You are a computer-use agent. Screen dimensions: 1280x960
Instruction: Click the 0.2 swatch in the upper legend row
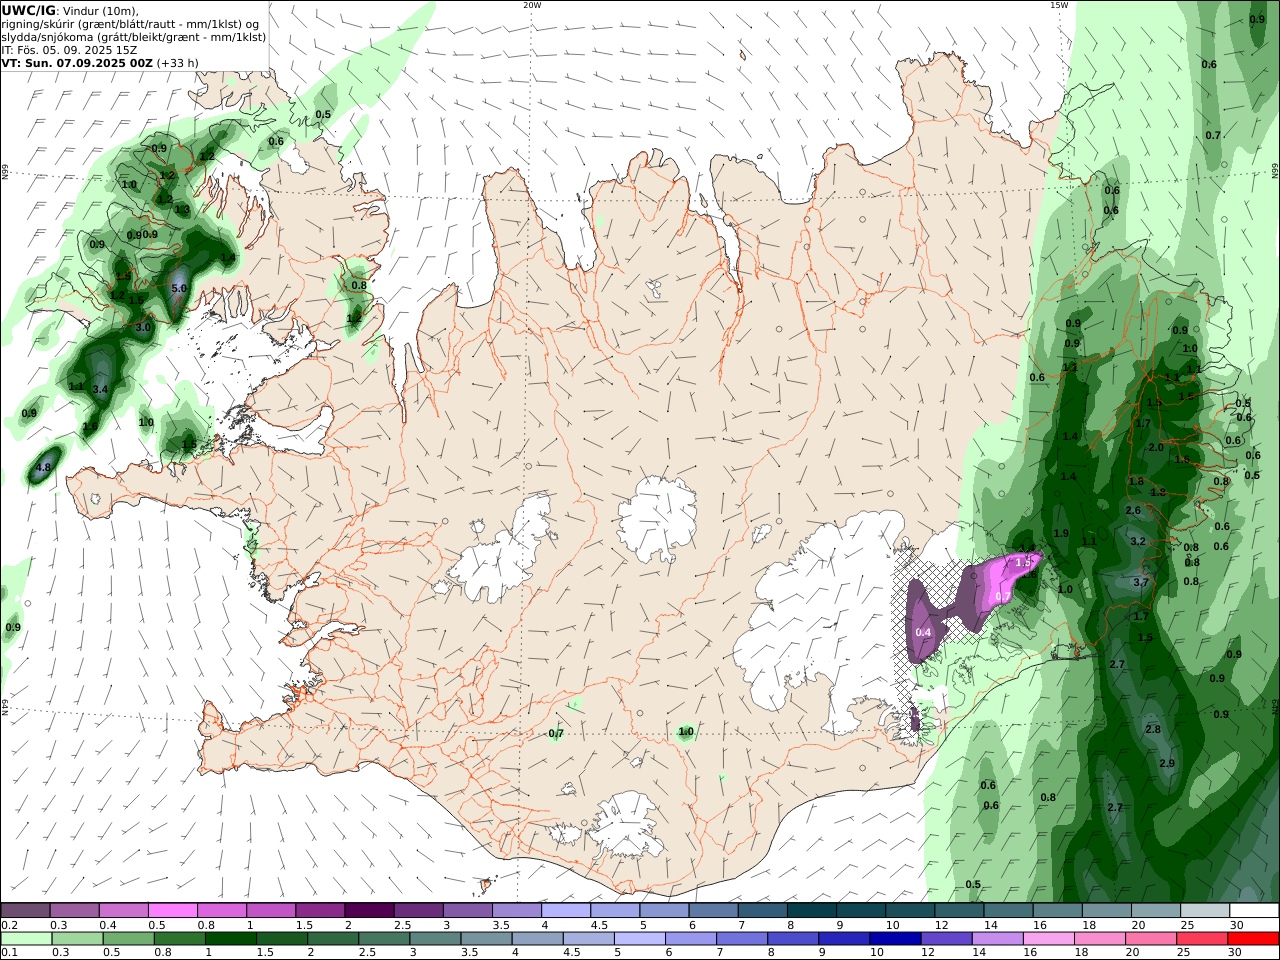(25, 911)
